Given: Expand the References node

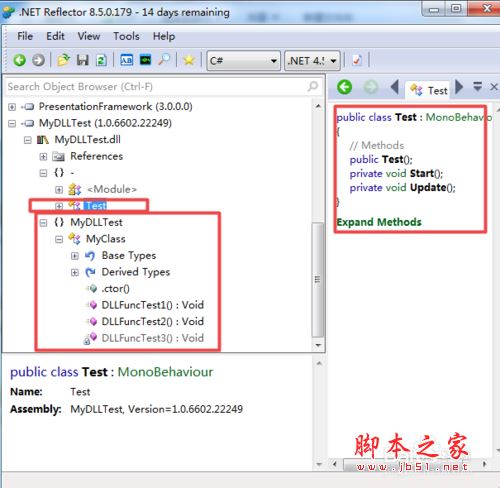Looking at the screenshot, I should pyautogui.click(x=43, y=157).
